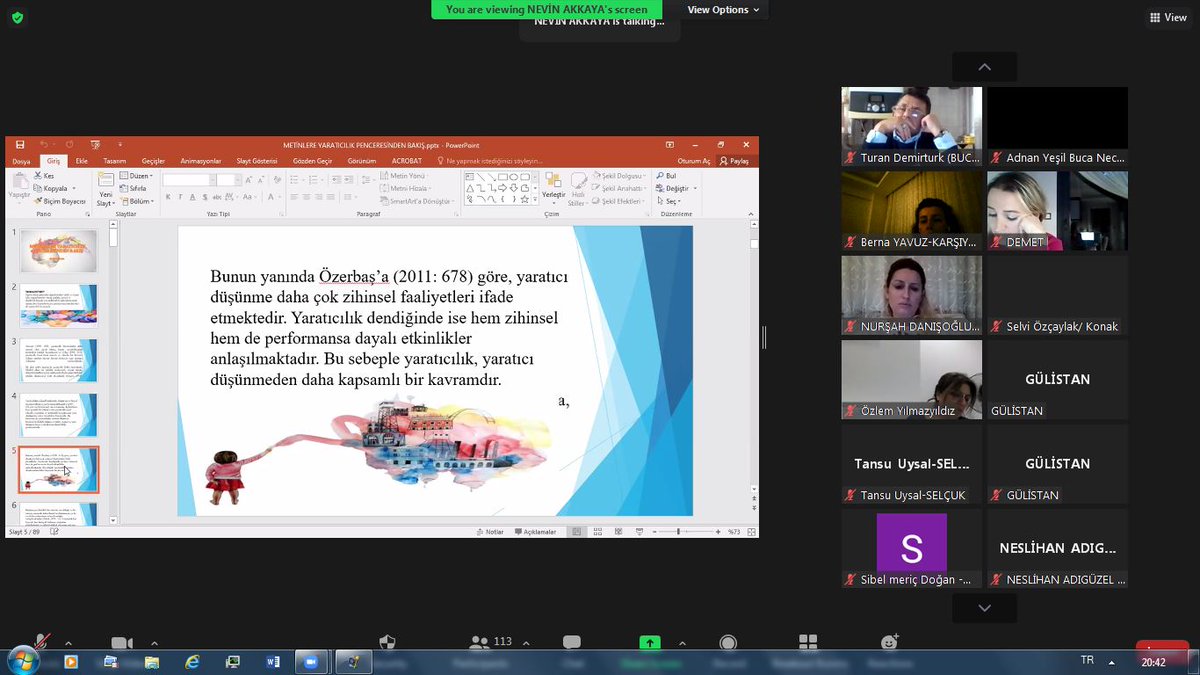Open the Zoom Reactions smiley icon

pyautogui.click(x=890, y=643)
